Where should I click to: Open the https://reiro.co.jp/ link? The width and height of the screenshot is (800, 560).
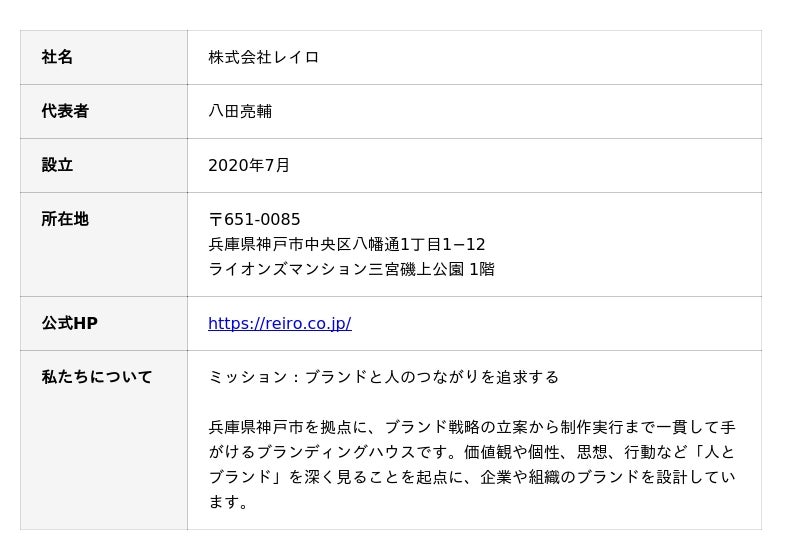click(x=280, y=323)
